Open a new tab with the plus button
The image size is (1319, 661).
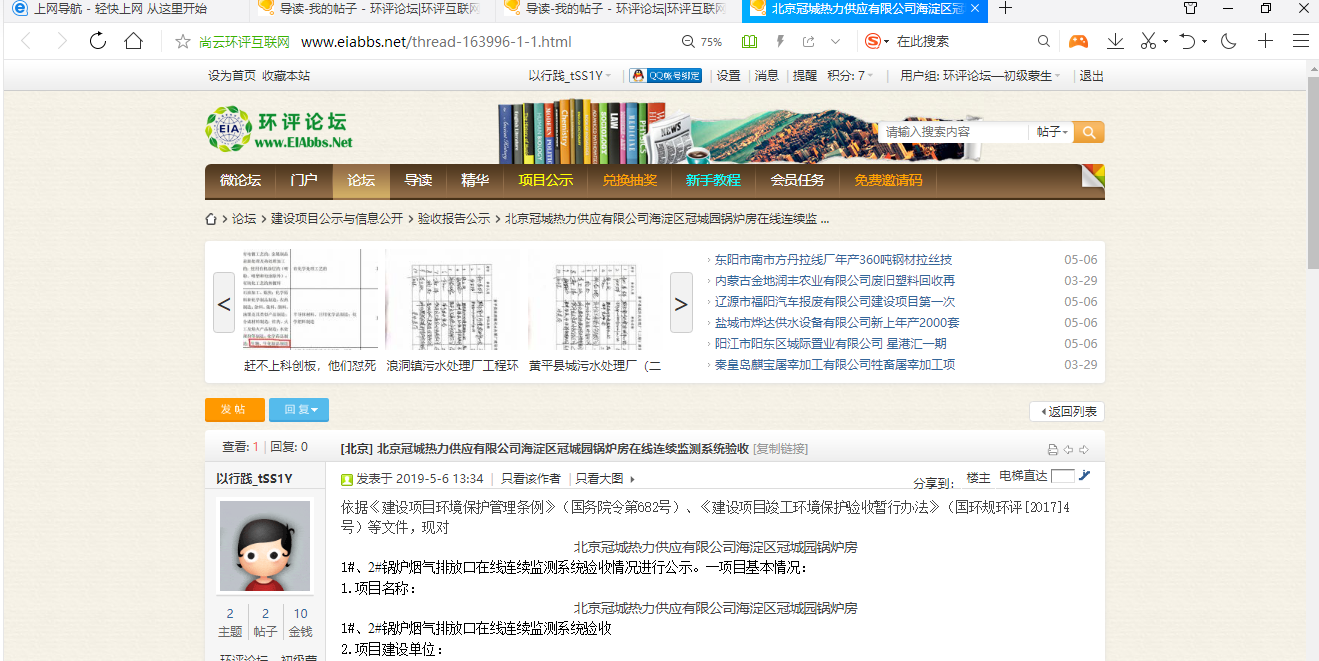1006,9
